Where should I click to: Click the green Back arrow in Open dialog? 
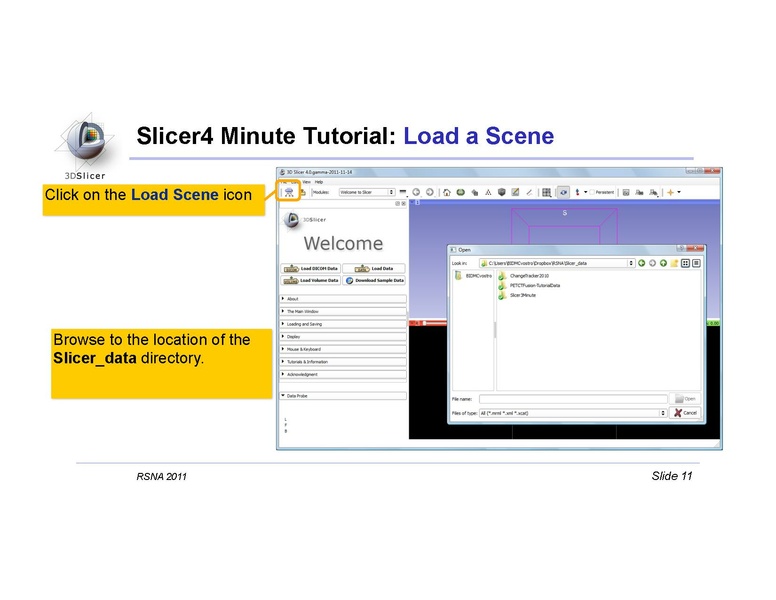point(641,263)
